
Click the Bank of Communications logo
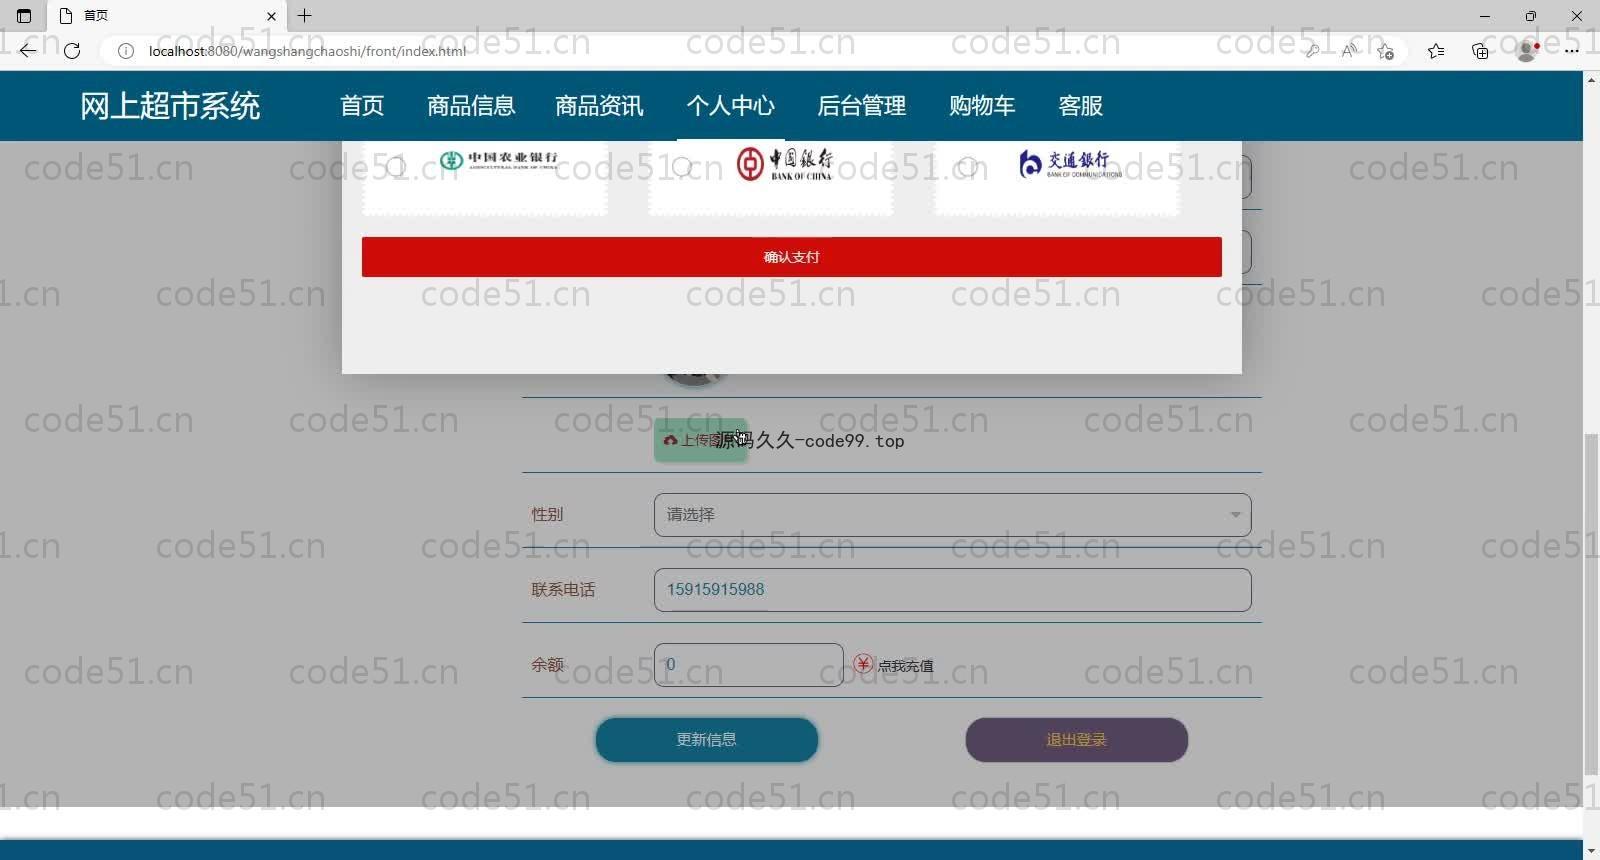1070,164
